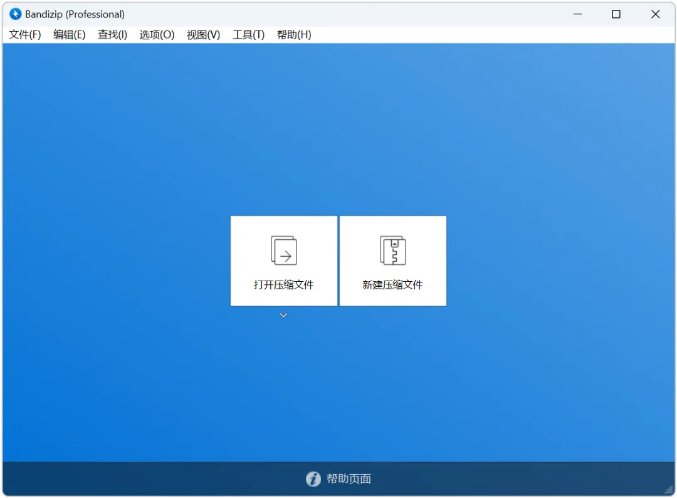
Task: Close the Bandizip window
Action: point(655,14)
